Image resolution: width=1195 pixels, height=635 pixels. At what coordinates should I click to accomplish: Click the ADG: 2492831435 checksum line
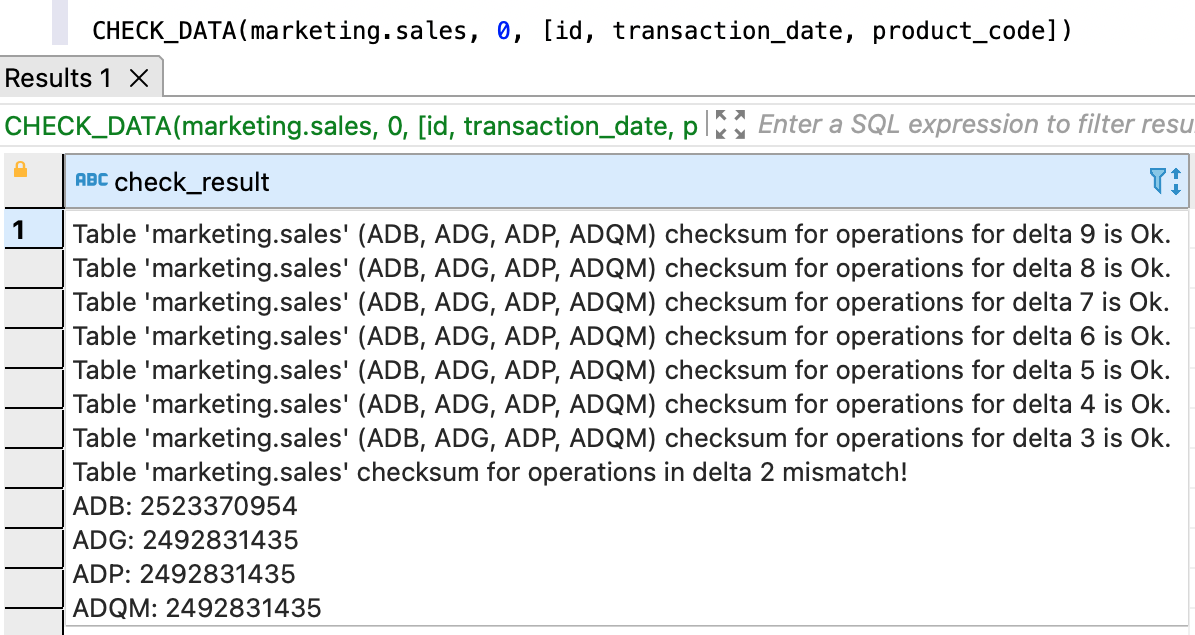pyautogui.click(x=186, y=540)
